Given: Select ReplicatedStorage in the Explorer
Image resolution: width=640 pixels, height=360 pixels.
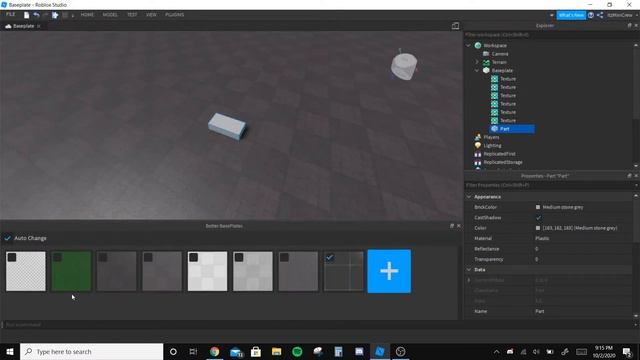Looking at the screenshot, I should coord(503,162).
